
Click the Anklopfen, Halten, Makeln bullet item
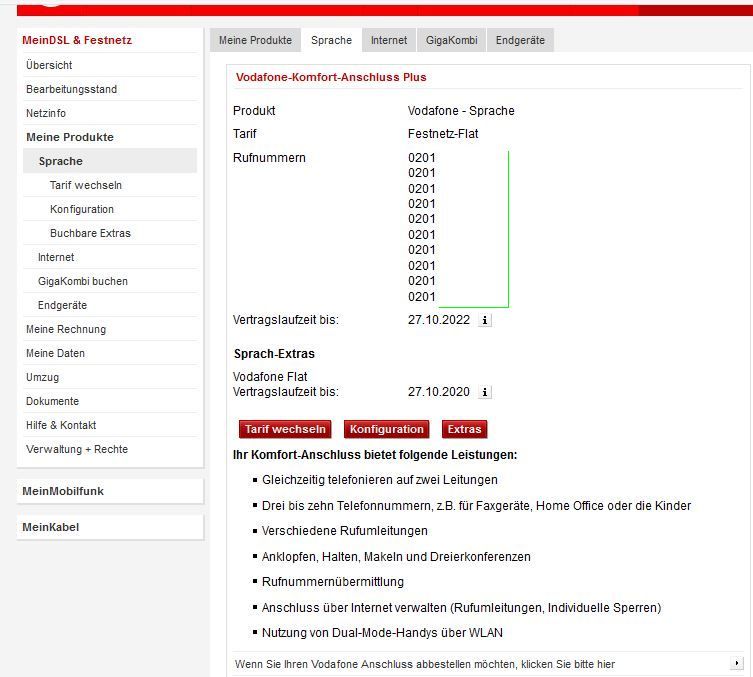(396, 557)
